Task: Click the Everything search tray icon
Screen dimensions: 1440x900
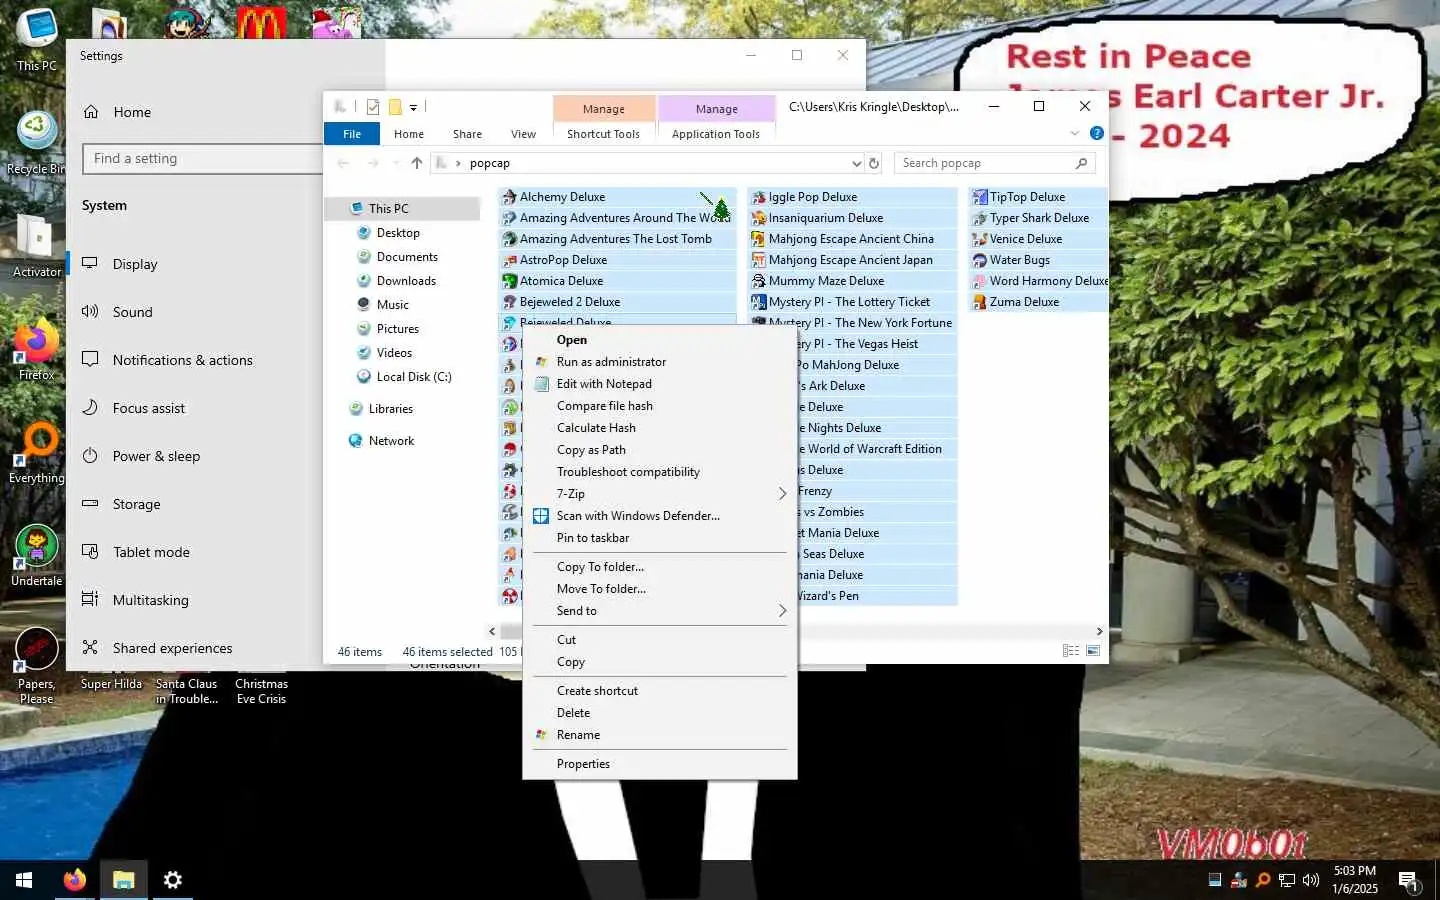Action: (x=1263, y=880)
